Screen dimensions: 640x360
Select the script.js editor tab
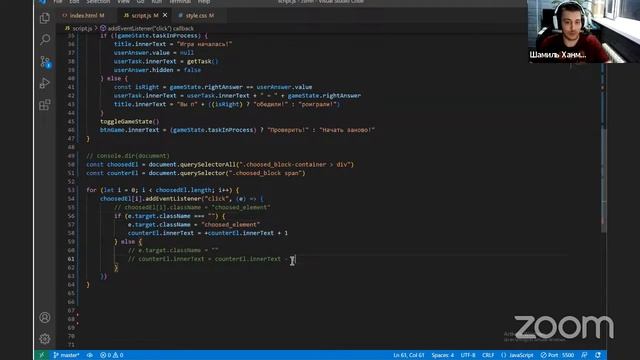141,16
